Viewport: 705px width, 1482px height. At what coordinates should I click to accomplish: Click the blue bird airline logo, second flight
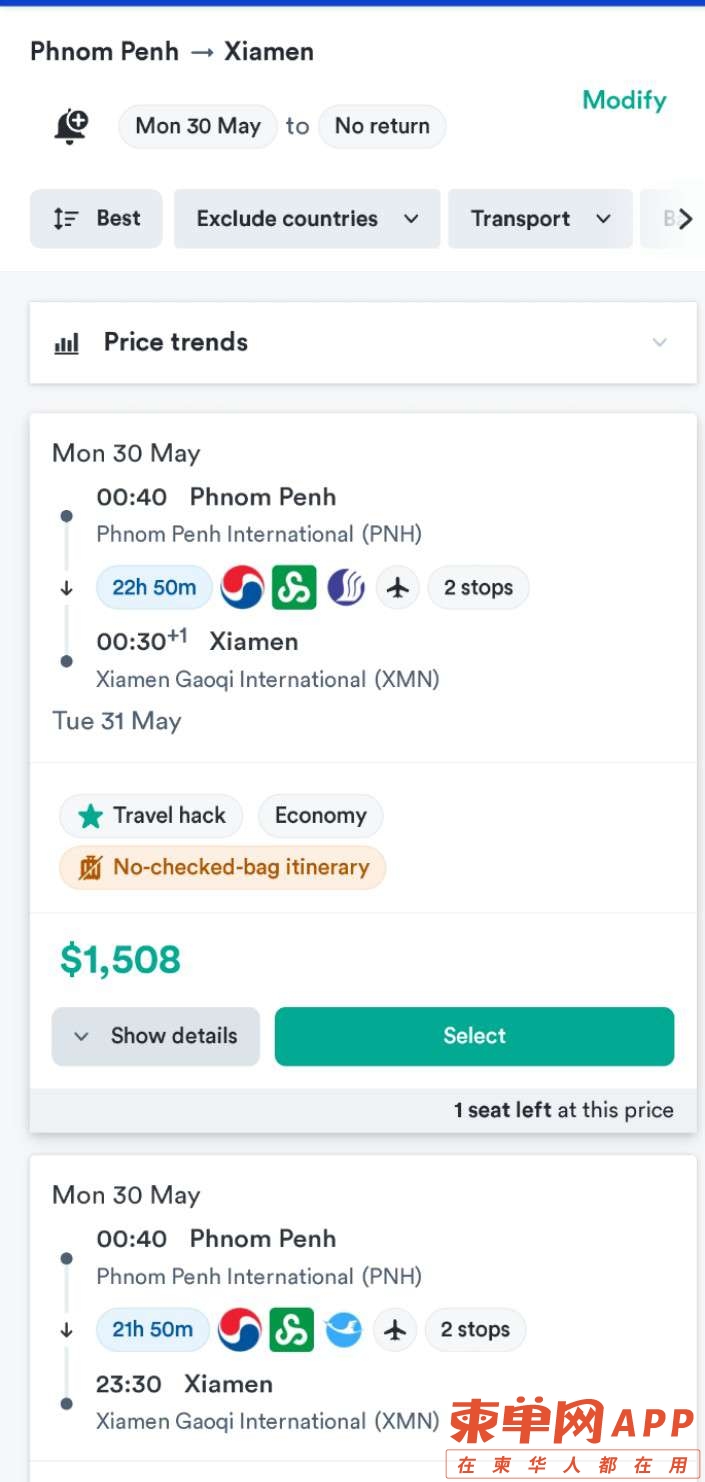pyautogui.click(x=343, y=1329)
